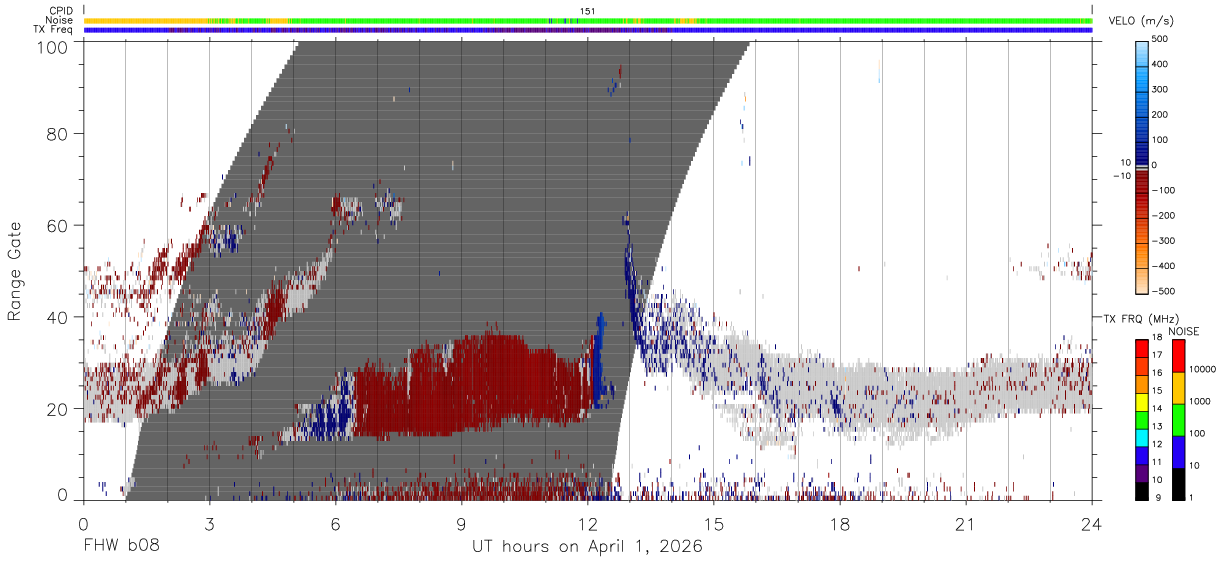Click the green swatch in the NOISE legend

1177,420
